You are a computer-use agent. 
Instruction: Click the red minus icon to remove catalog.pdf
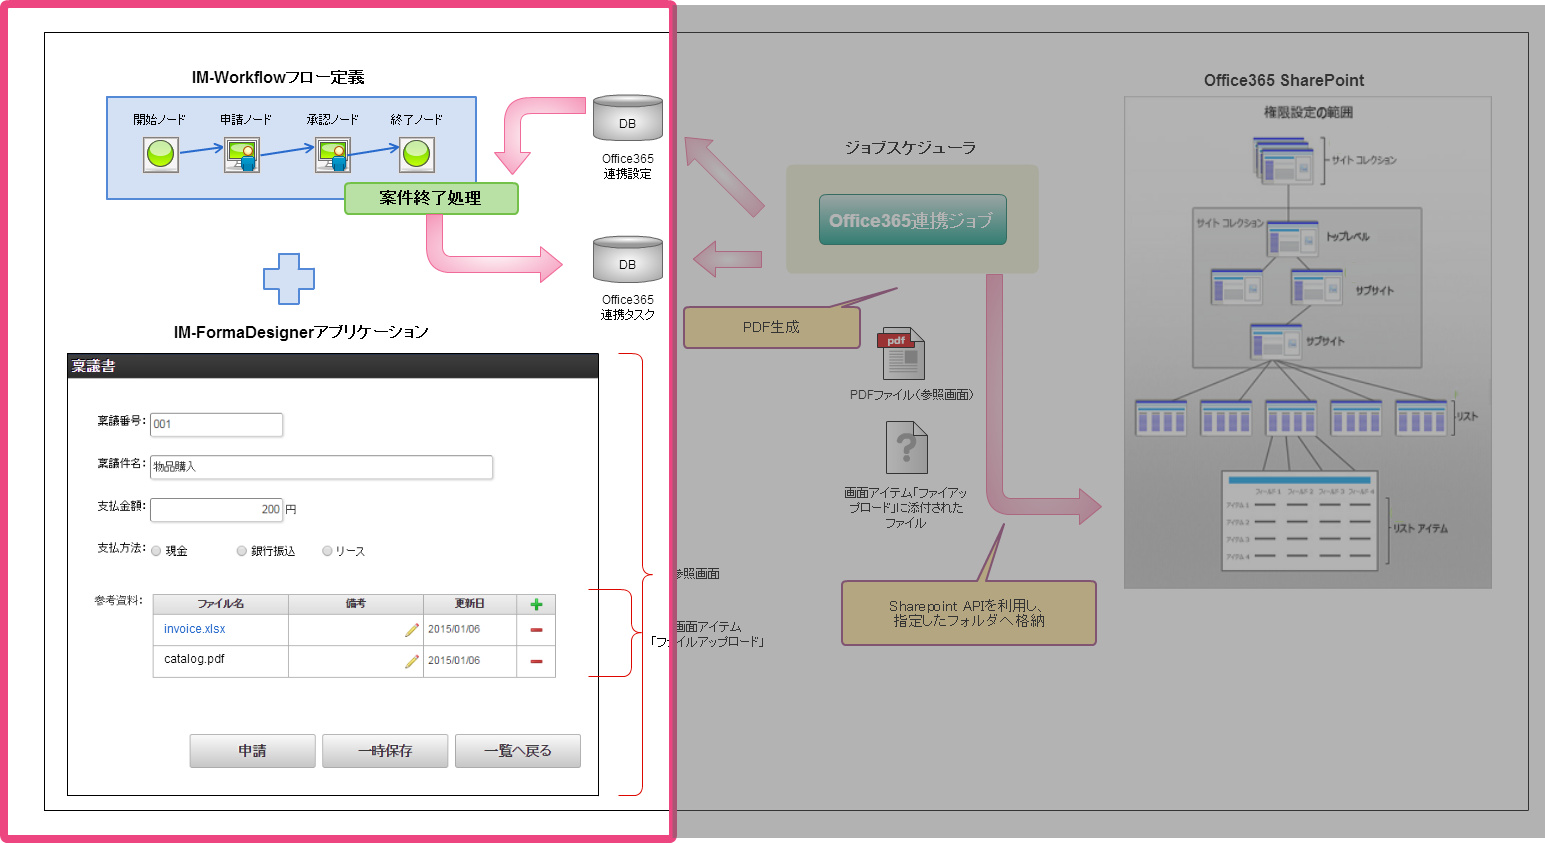click(x=536, y=661)
